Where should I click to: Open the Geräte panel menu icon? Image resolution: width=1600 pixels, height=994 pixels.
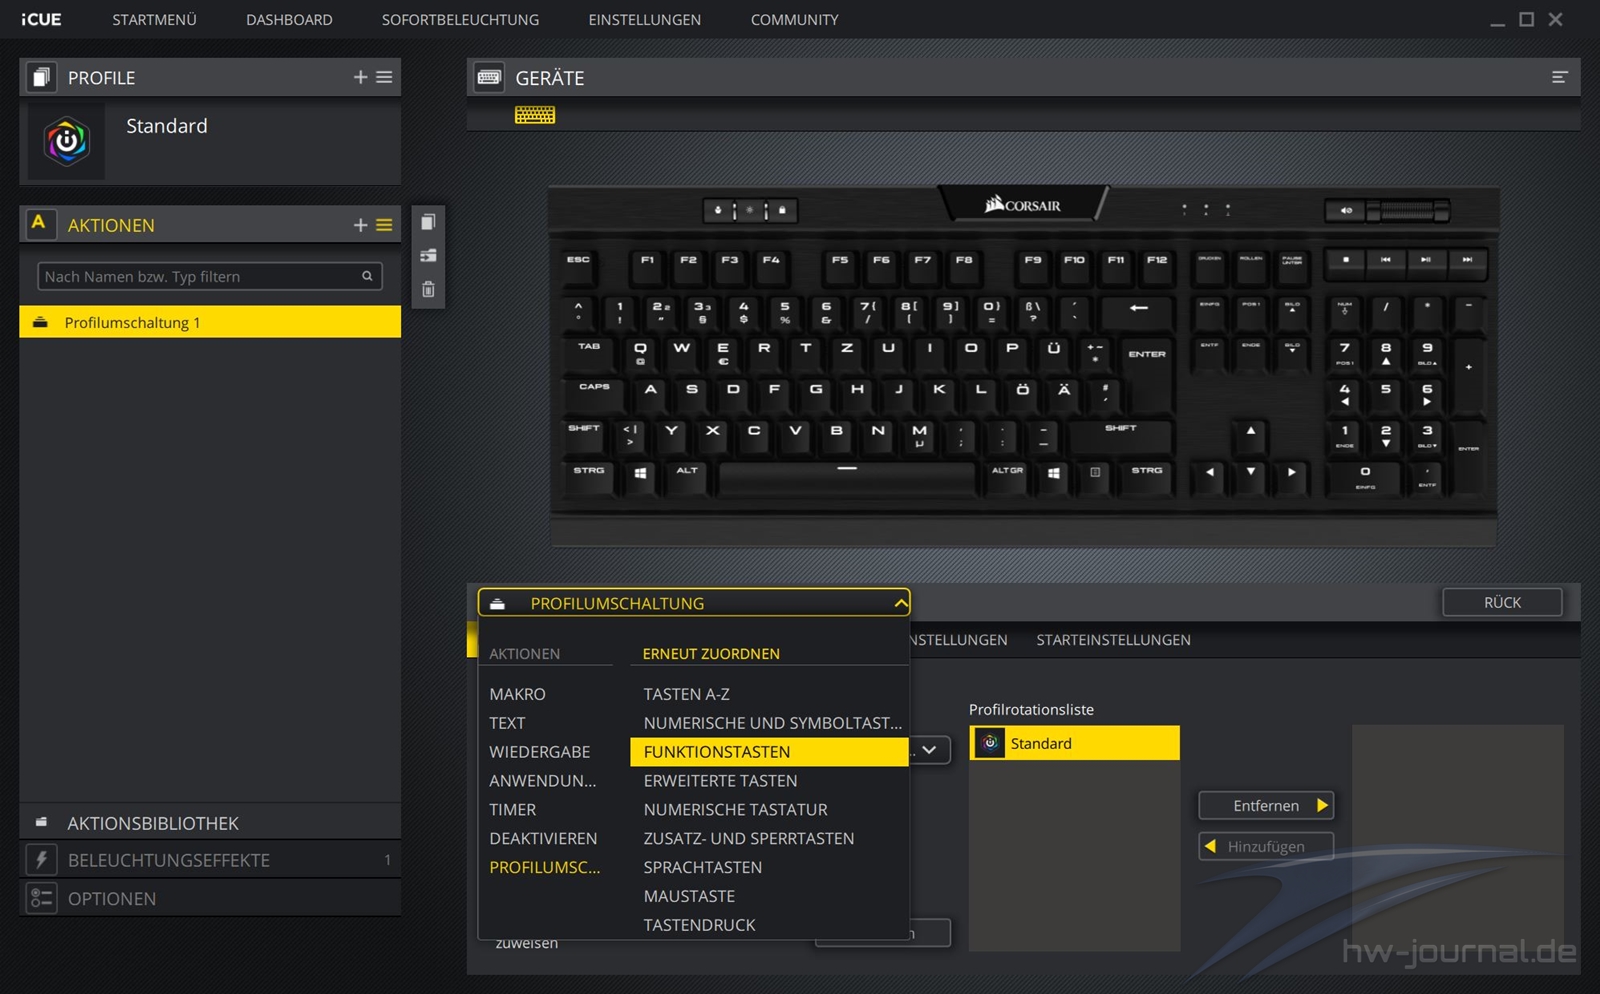click(1559, 77)
